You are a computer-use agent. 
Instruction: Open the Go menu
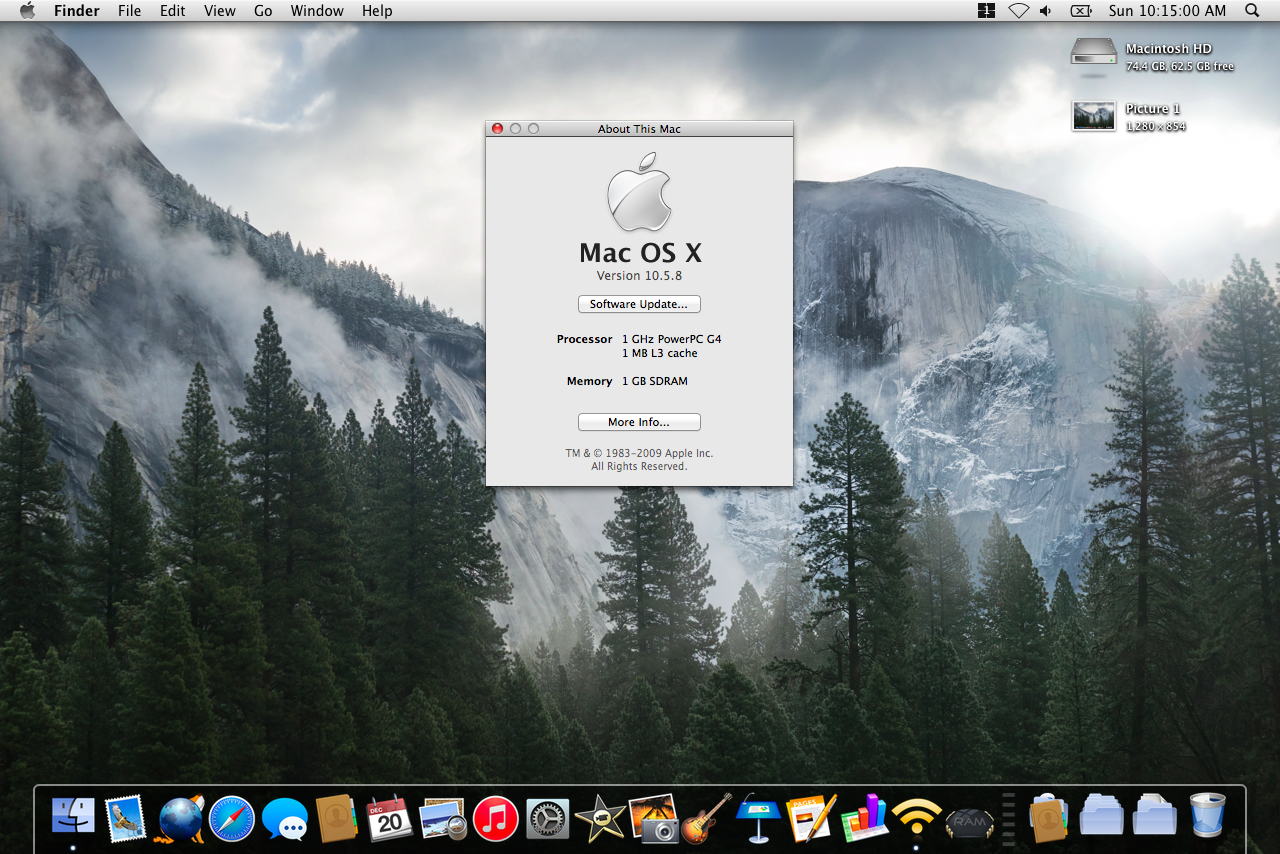(x=263, y=11)
